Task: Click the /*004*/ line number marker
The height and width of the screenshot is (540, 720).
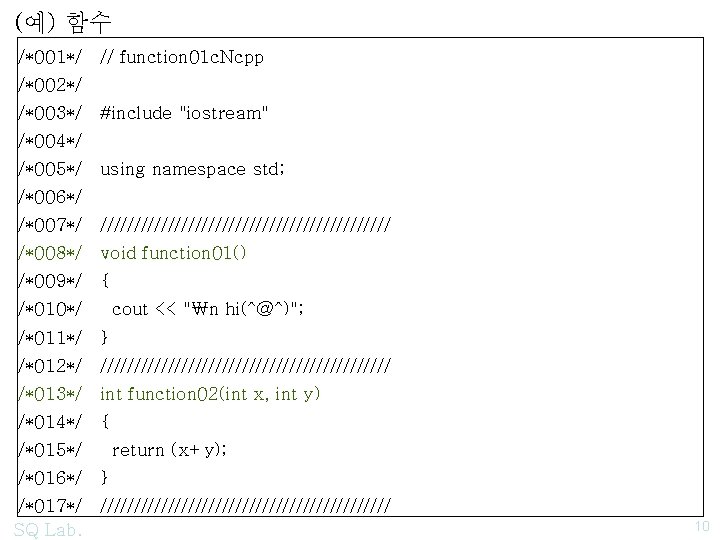Action: pyautogui.click(x=49, y=141)
